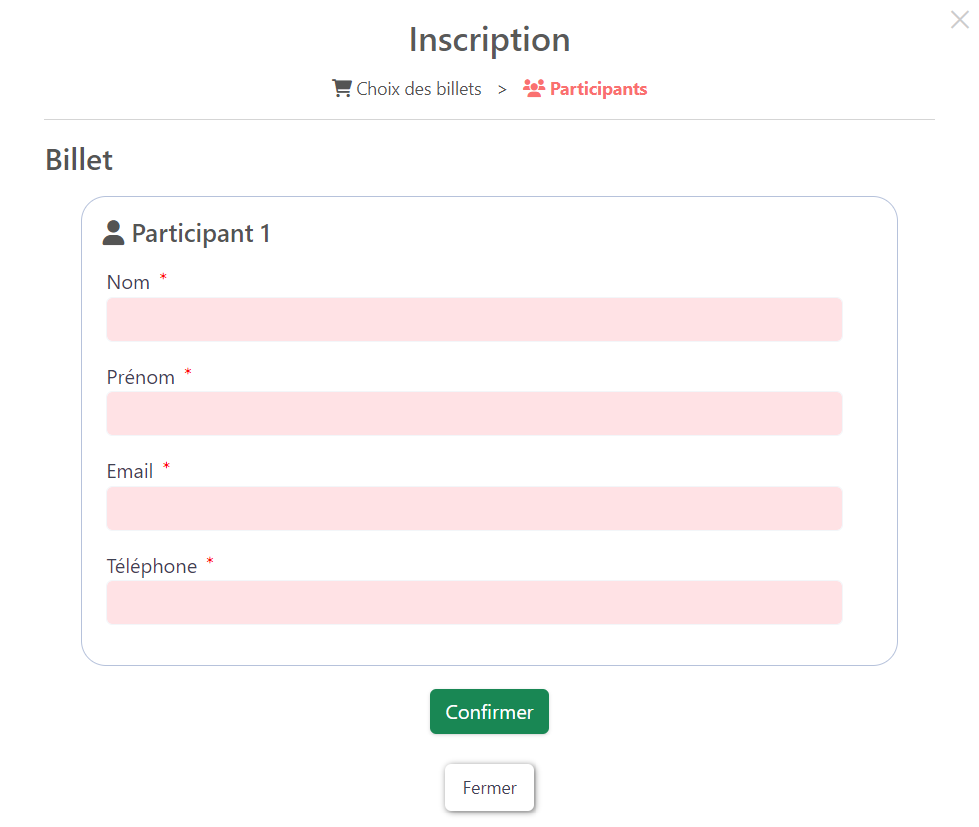979x827 pixels.
Task: Click the Inscription title
Action: [489, 40]
